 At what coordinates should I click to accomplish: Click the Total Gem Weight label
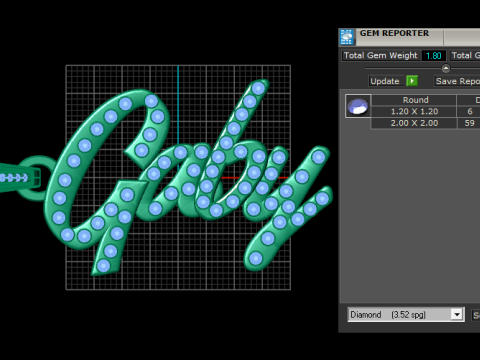tap(380, 55)
